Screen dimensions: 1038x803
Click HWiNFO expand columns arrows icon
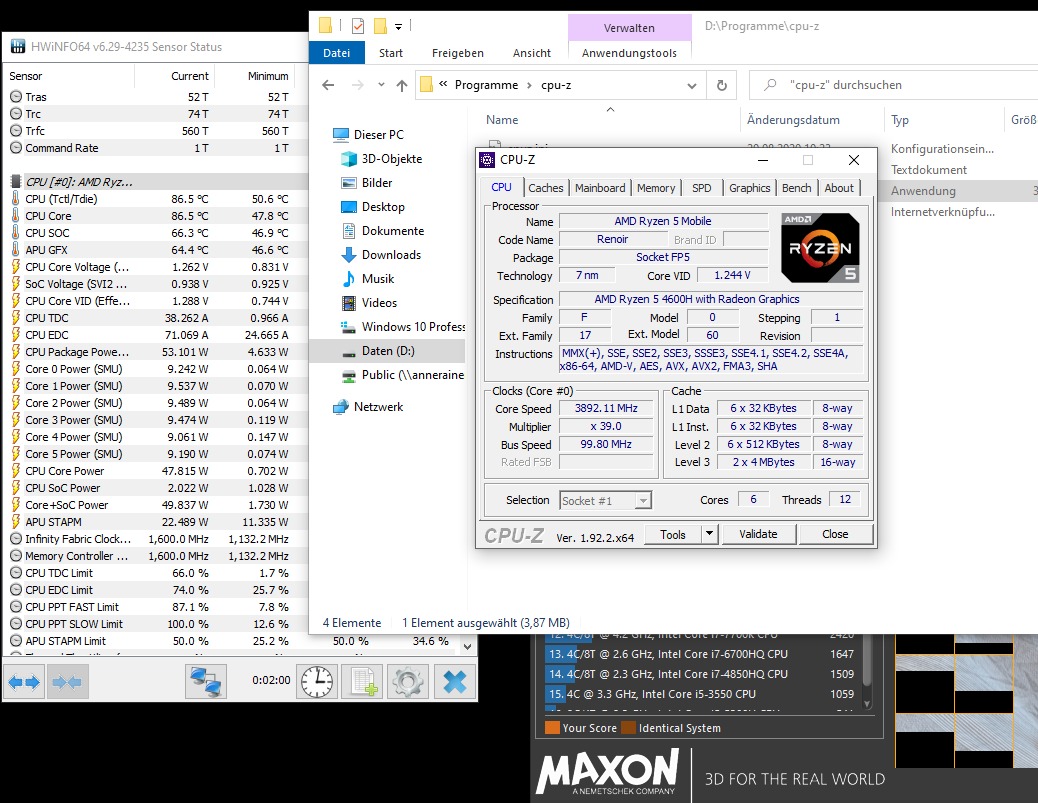(x=24, y=681)
